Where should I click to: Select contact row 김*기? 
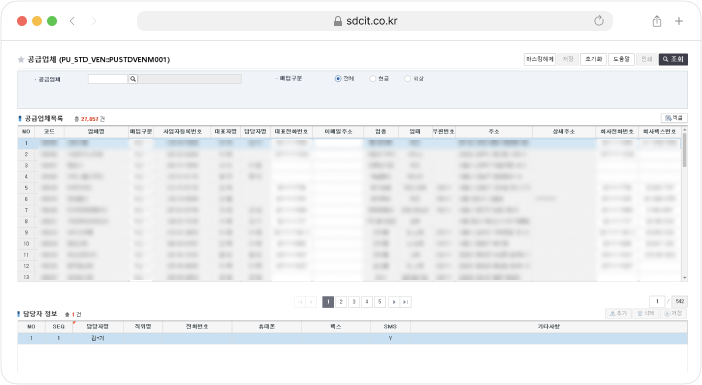(x=352, y=338)
